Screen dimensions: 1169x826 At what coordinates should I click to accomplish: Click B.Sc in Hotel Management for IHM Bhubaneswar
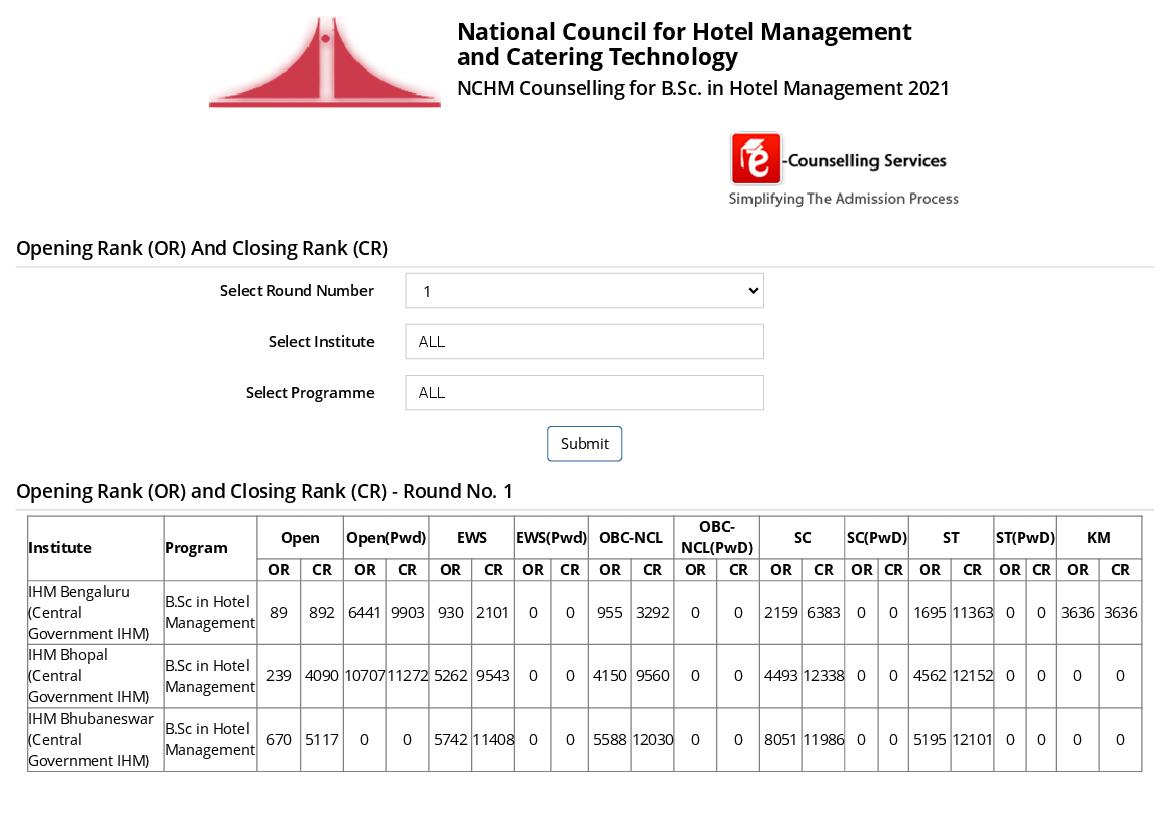pos(210,740)
